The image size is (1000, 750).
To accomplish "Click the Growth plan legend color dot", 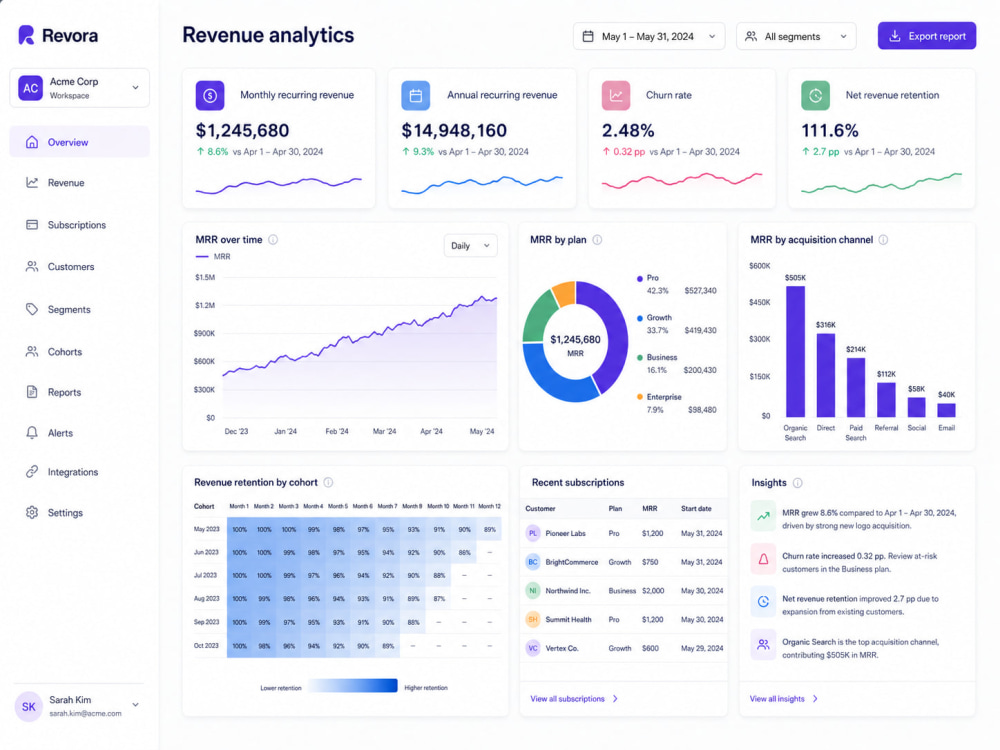I will pyautogui.click(x=640, y=318).
